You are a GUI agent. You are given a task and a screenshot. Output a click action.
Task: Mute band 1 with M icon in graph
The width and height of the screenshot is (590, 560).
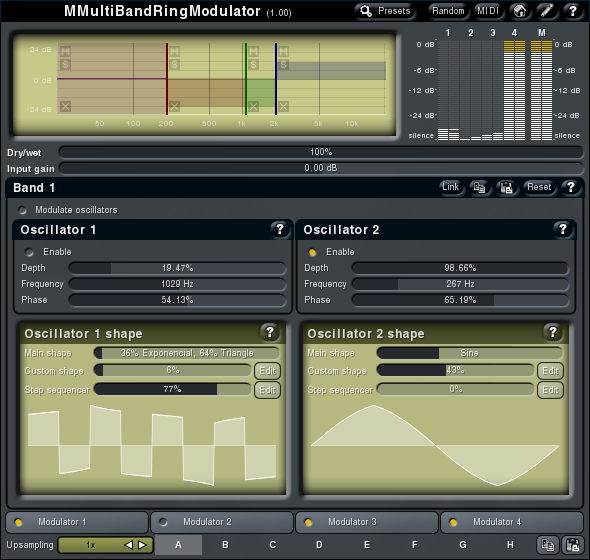(65, 51)
